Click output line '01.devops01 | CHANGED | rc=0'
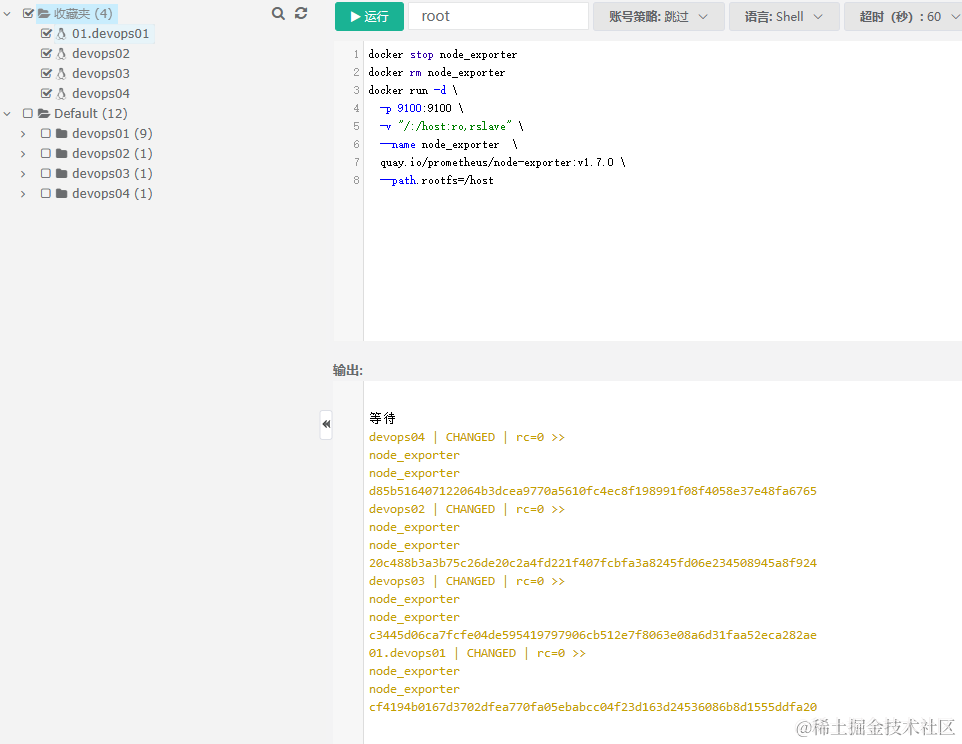 coord(477,653)
